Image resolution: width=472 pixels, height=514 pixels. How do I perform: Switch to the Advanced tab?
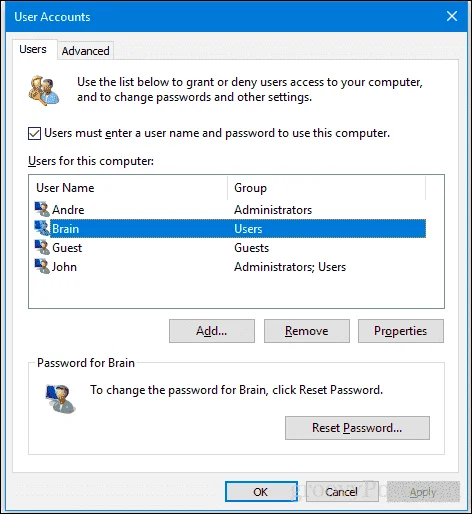pos(85,51)
